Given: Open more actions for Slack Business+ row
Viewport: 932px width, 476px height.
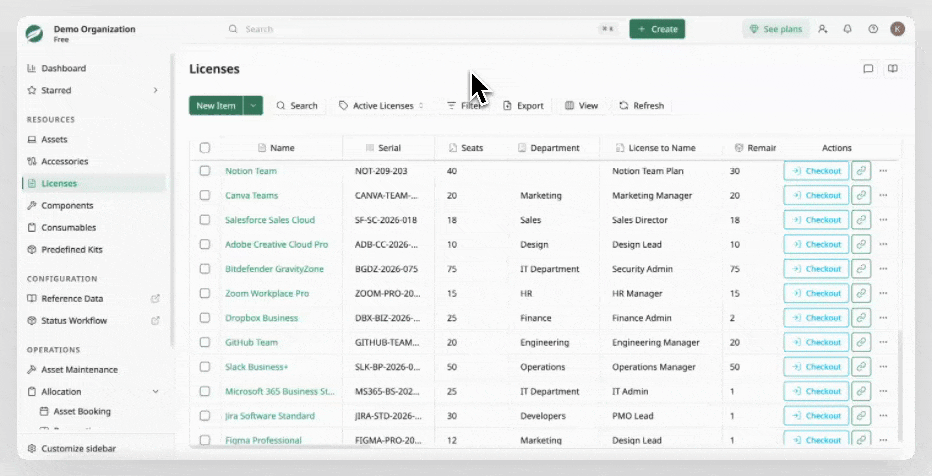Looking at the screenshot, I should click(x=883, y=367).
